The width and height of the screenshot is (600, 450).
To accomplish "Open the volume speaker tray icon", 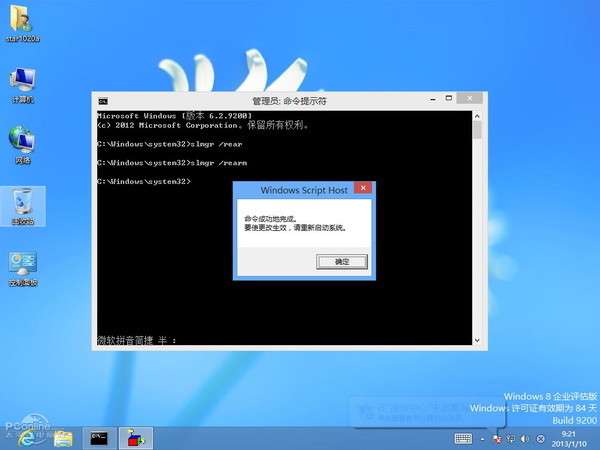I will (x=525, y=439).
